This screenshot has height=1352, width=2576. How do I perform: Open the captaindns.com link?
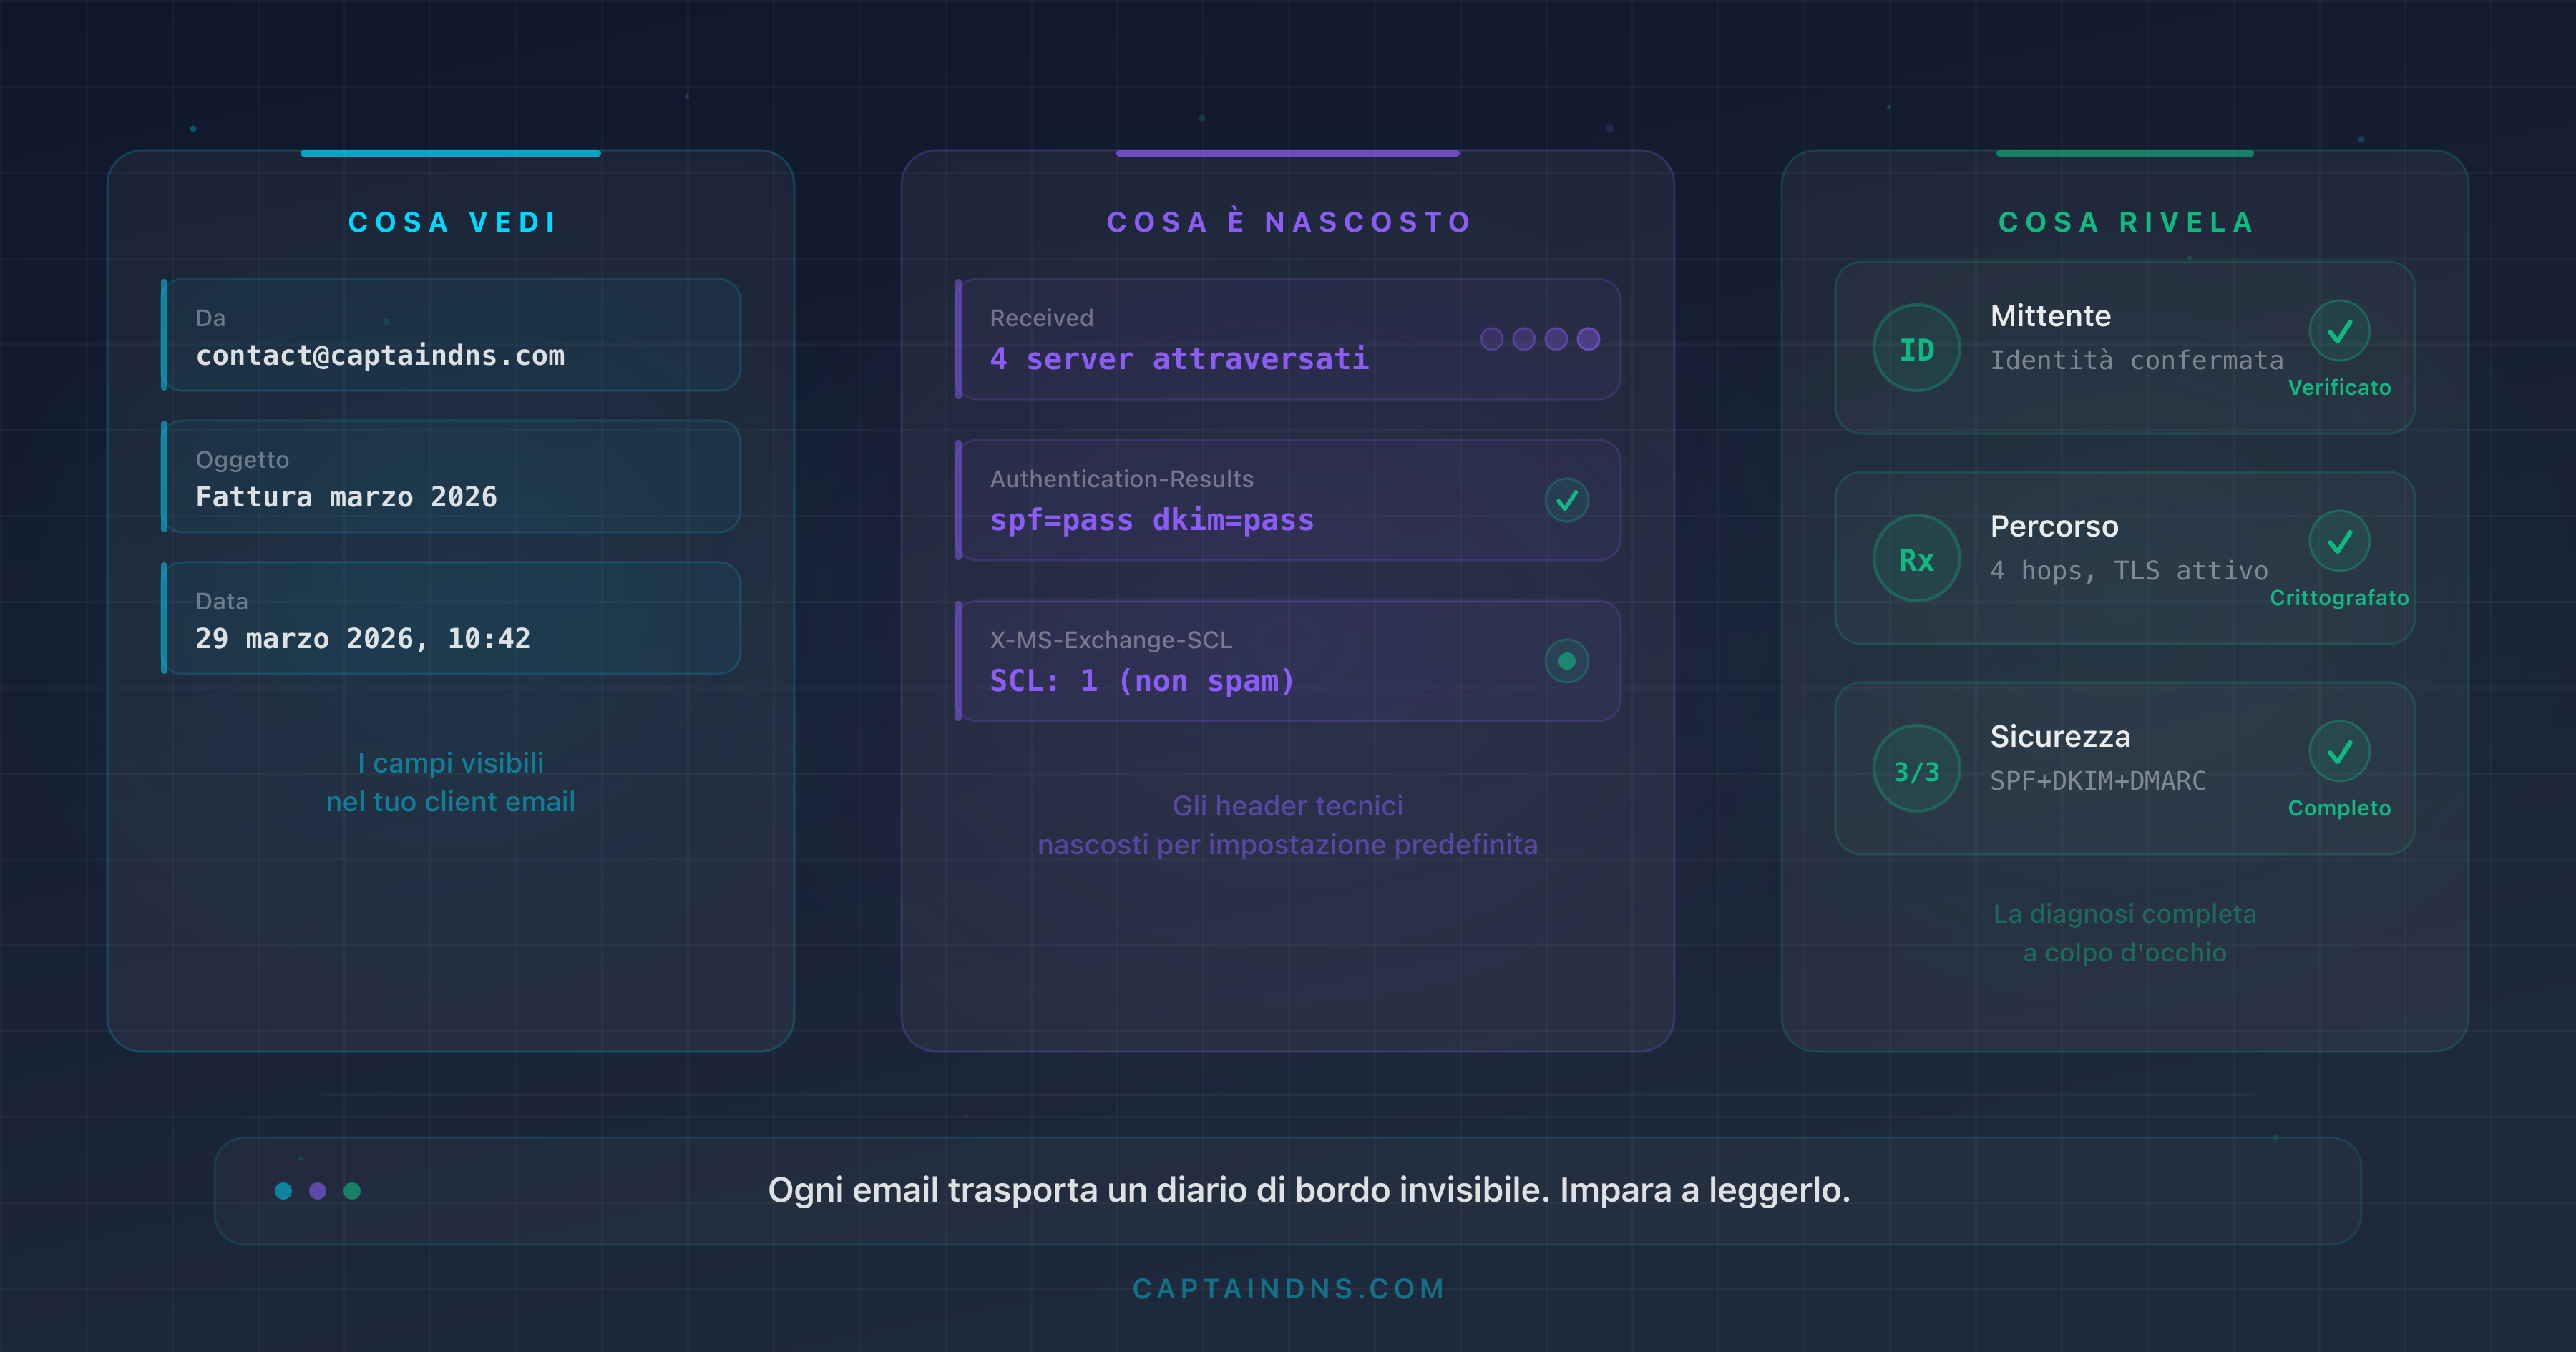coord(1288,1289)
